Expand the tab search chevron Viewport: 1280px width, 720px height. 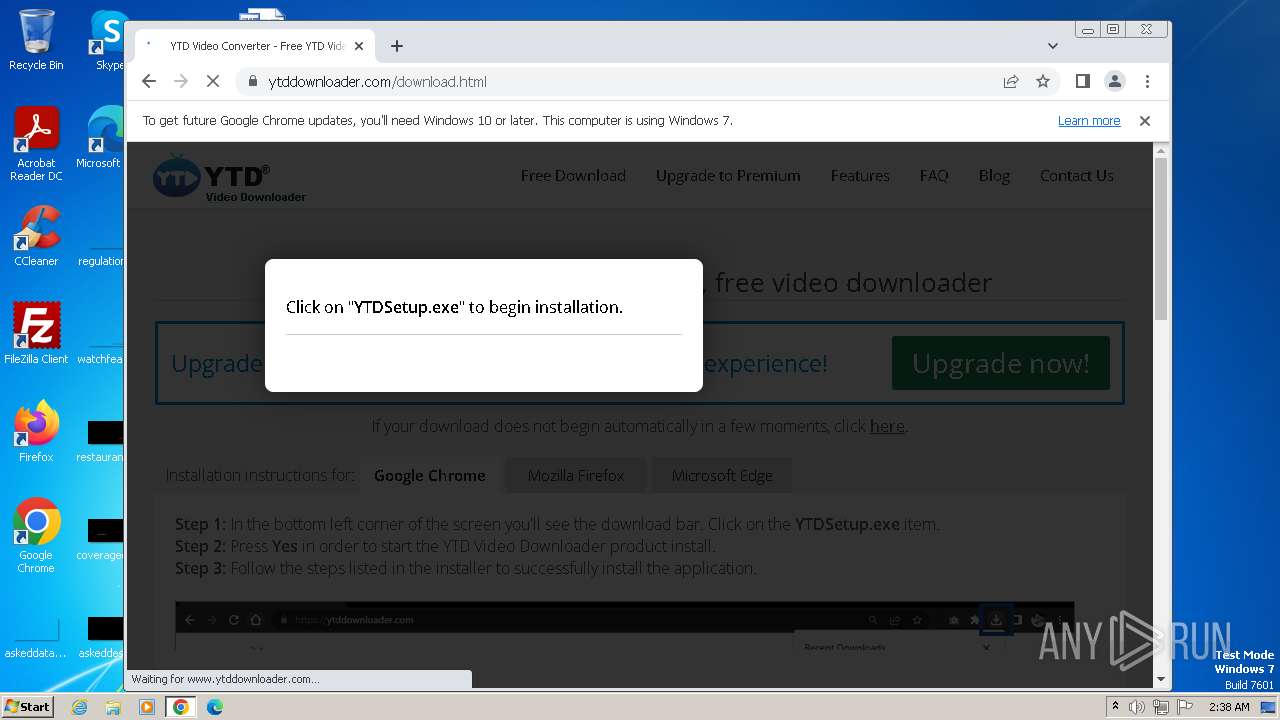1052,46
